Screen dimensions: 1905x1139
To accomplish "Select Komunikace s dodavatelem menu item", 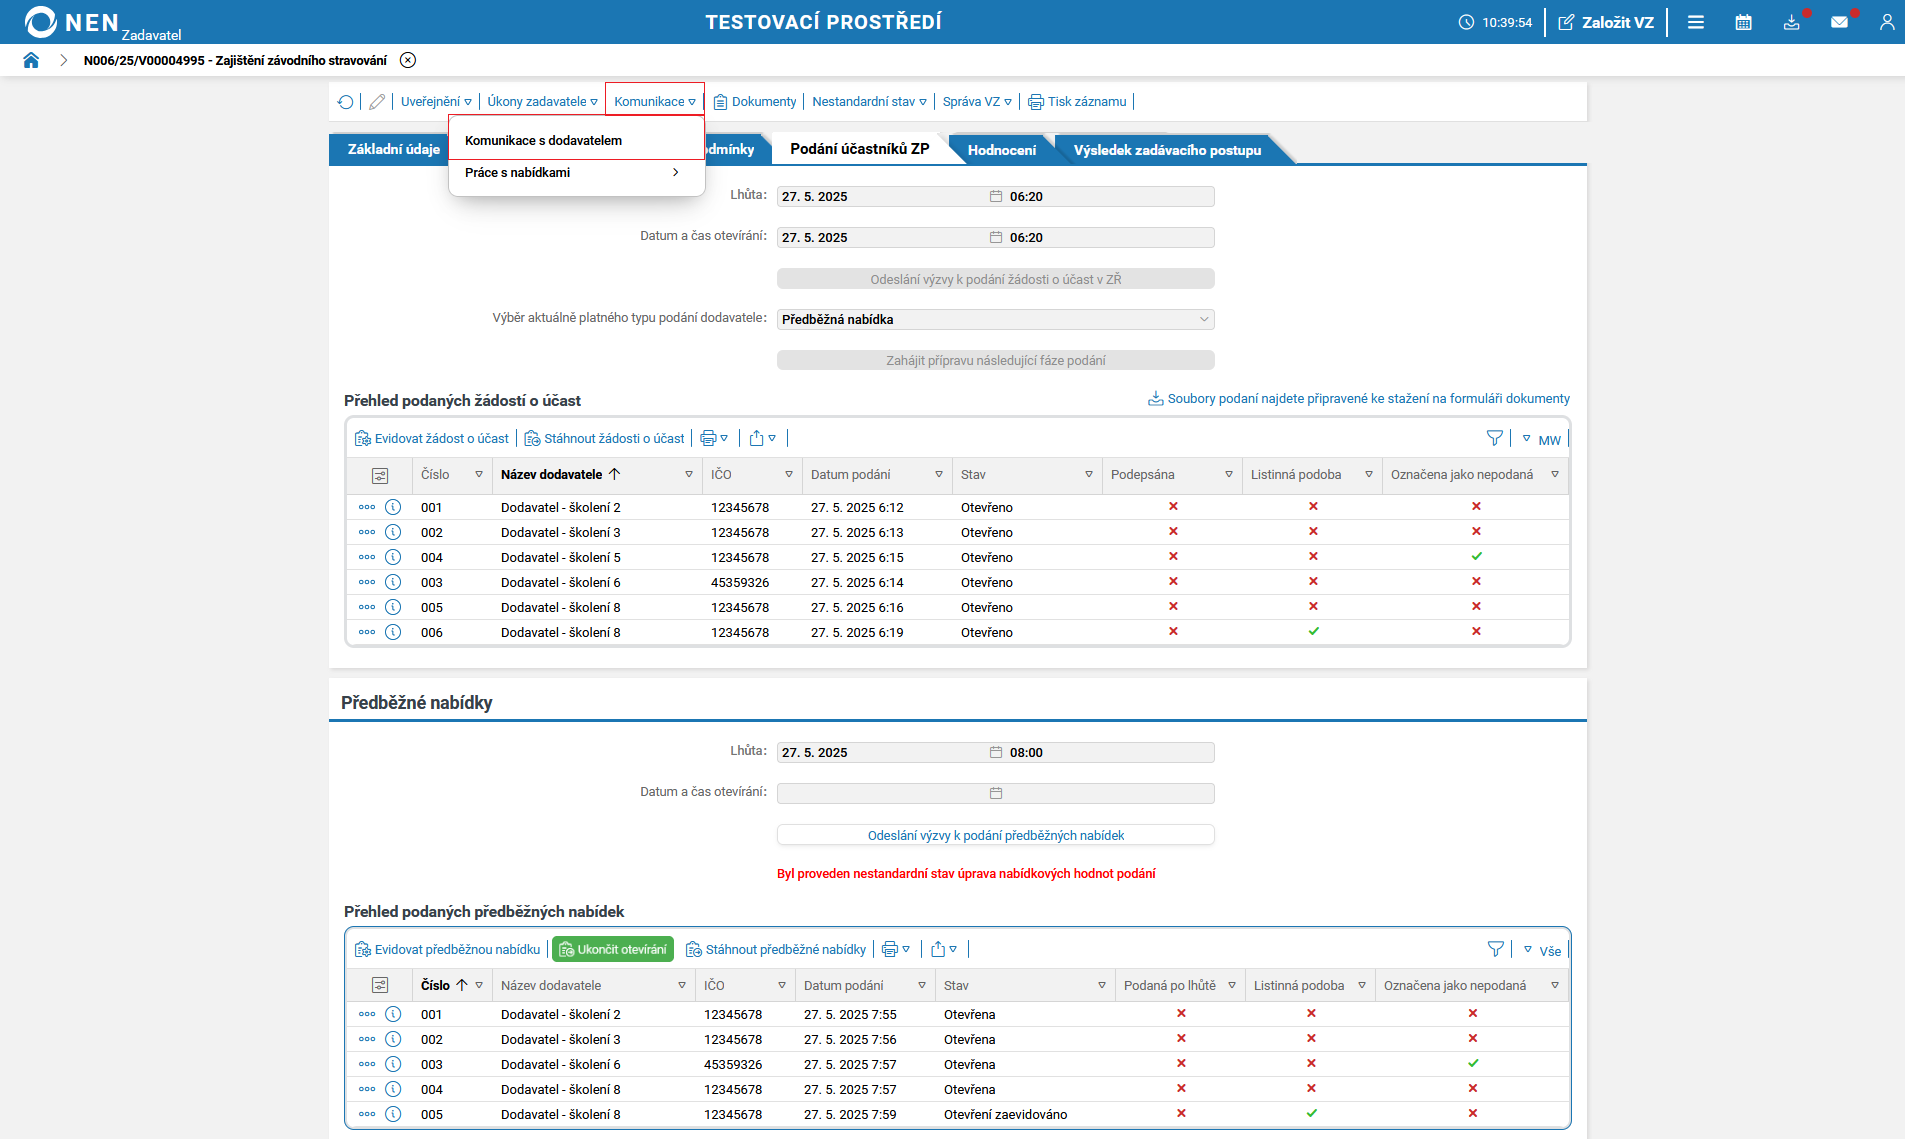I will point(543,141).
